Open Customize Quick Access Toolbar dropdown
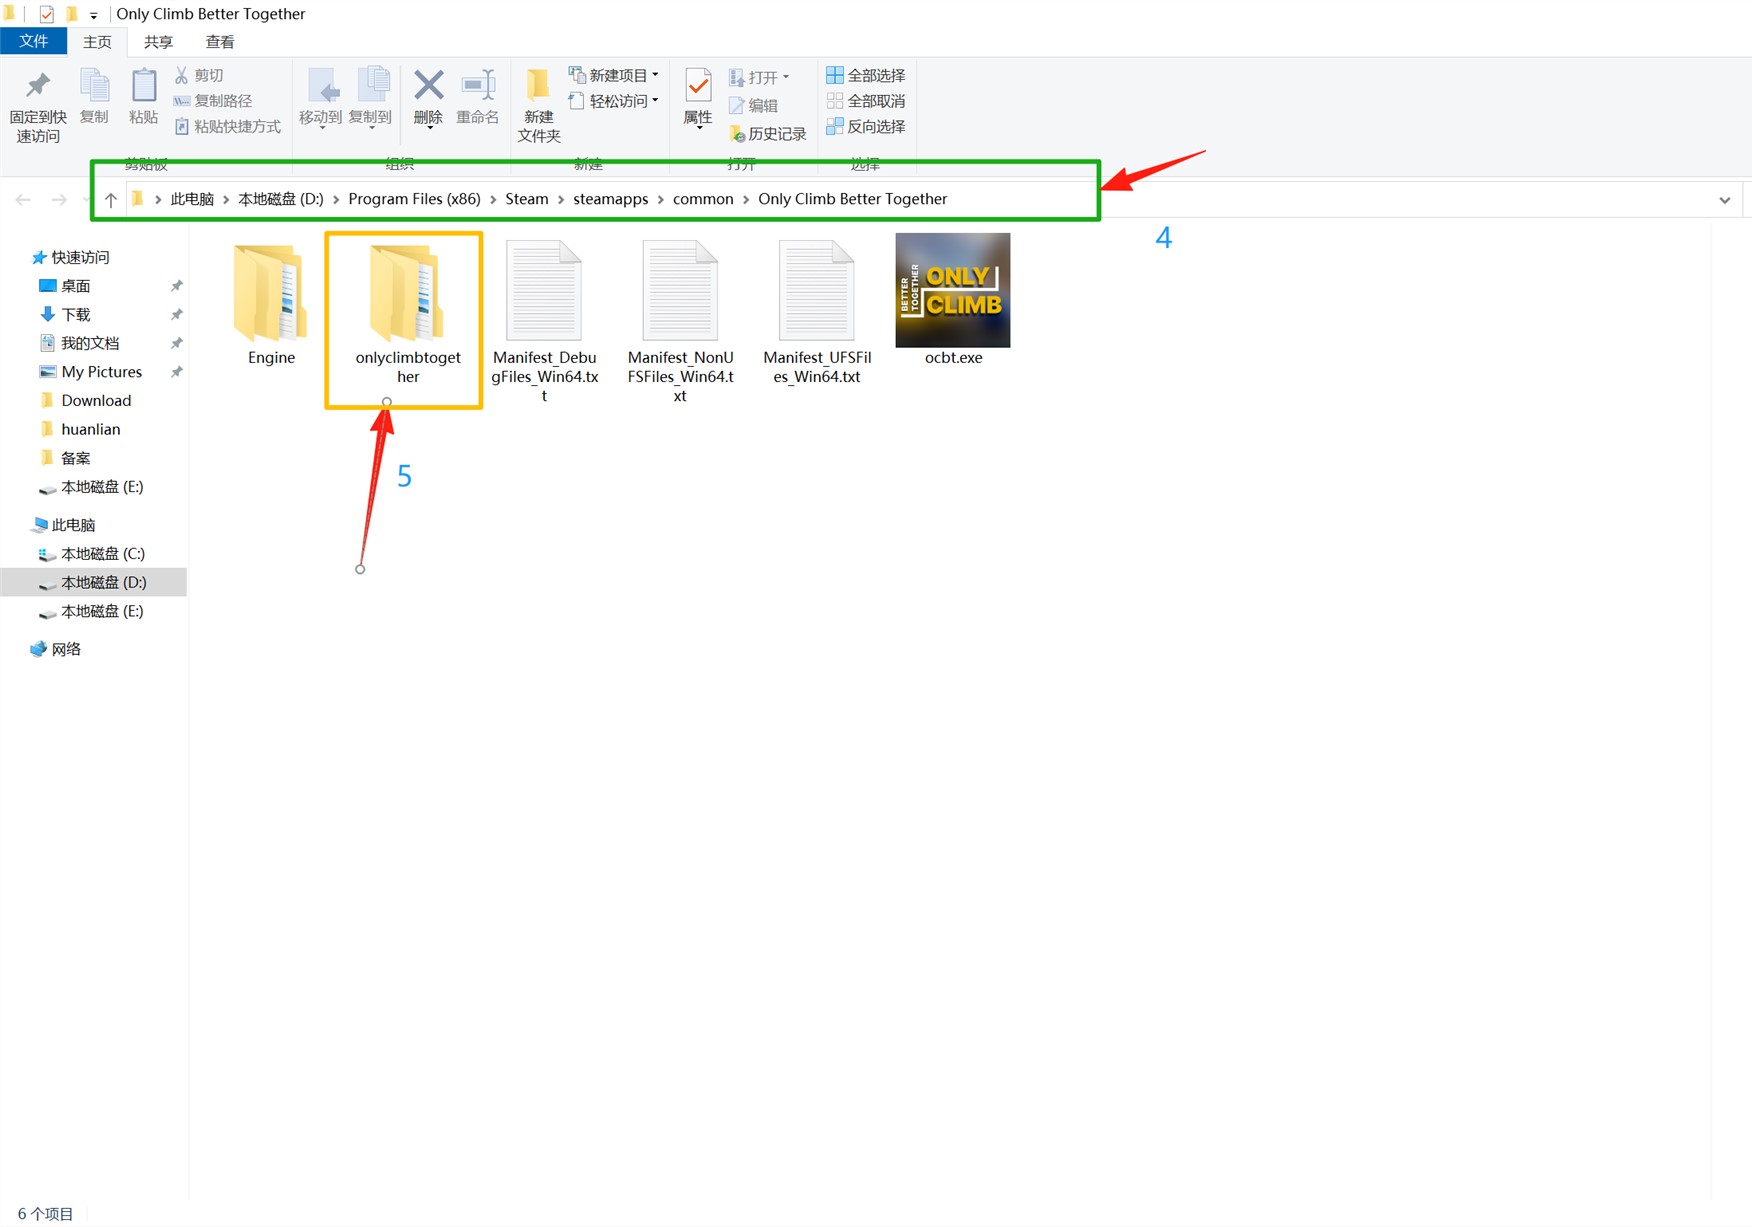The height and width of the screenshot is (1227, 1752). 93,15
